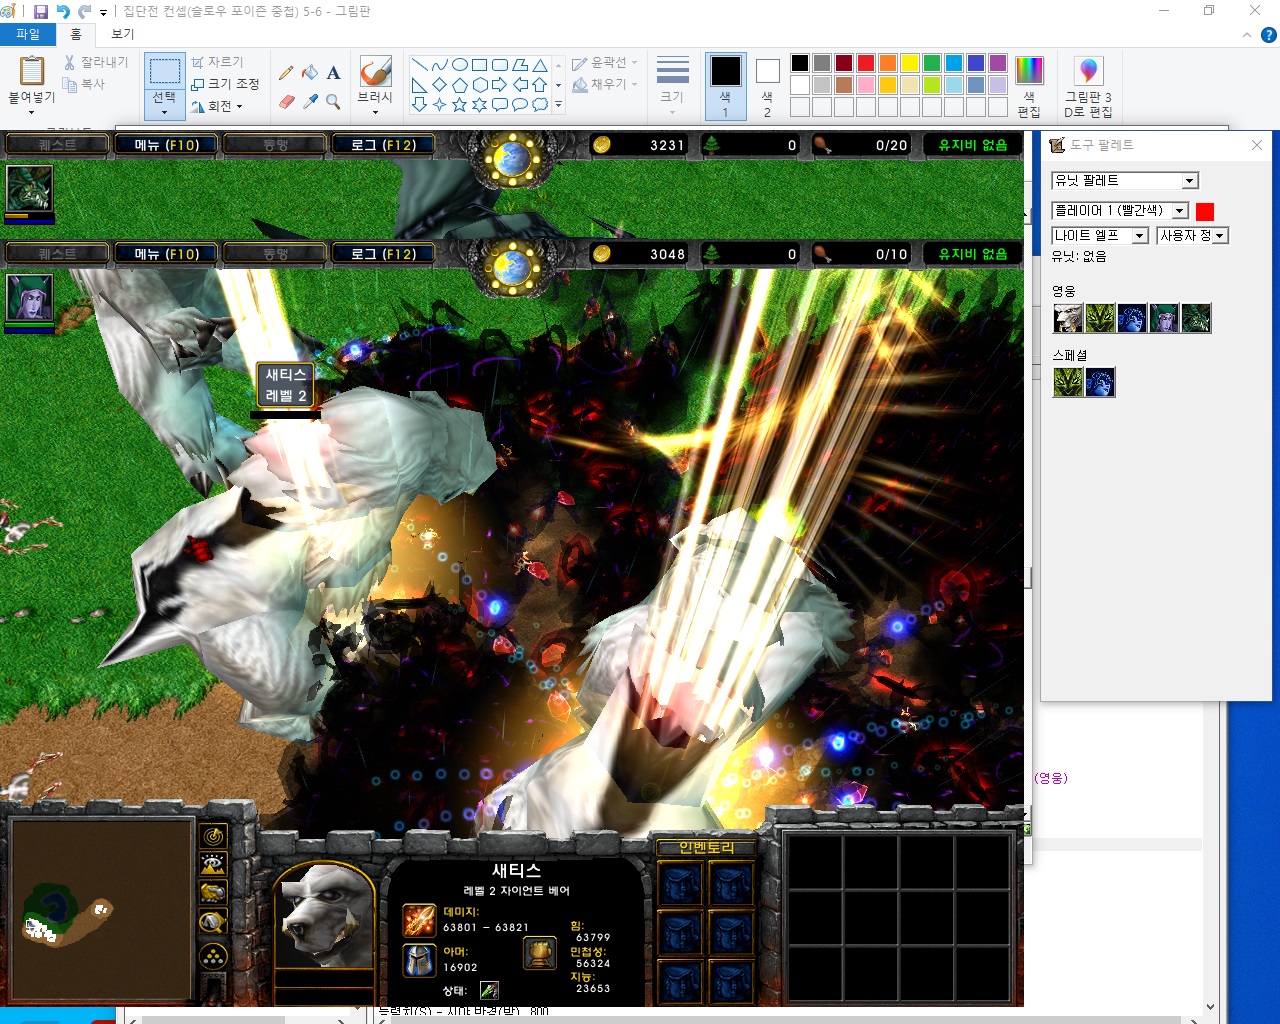The height and width of the screenshot is (1024, 1280).
Task: Click lower 메뉴 (F10) game button
Action: click(x=167, y=254)
